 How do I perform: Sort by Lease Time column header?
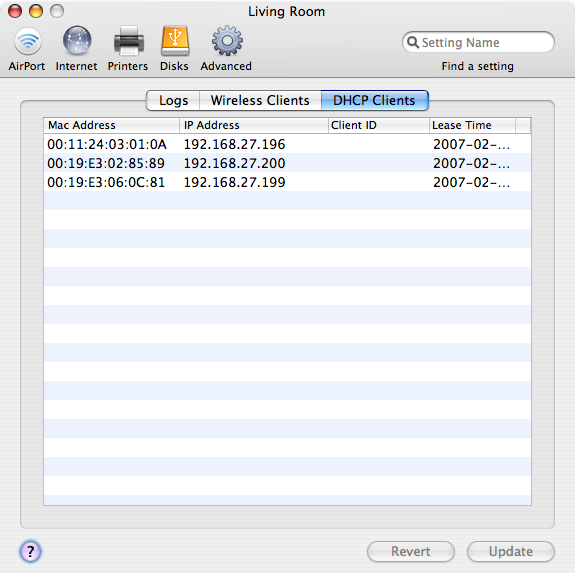click(x=472, y=125)
